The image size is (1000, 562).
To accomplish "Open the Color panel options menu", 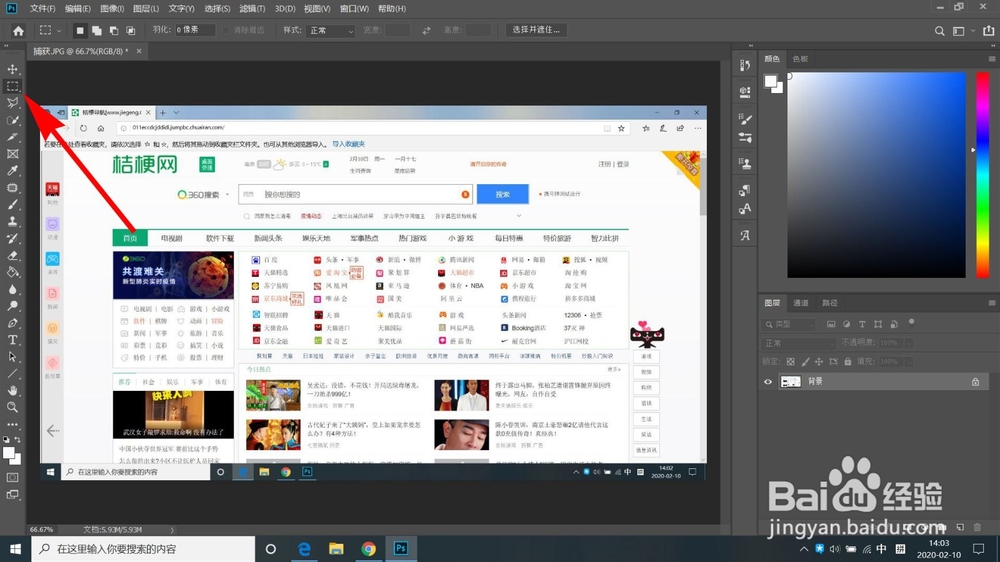I will (x=992, y=59).
